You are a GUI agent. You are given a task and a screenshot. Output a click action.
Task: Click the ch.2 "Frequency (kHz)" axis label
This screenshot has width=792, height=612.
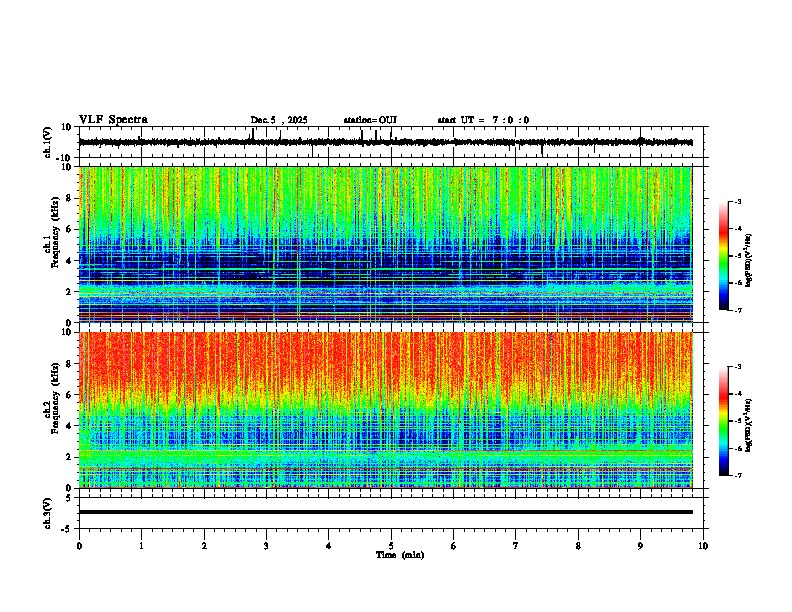tap(55, 398)
